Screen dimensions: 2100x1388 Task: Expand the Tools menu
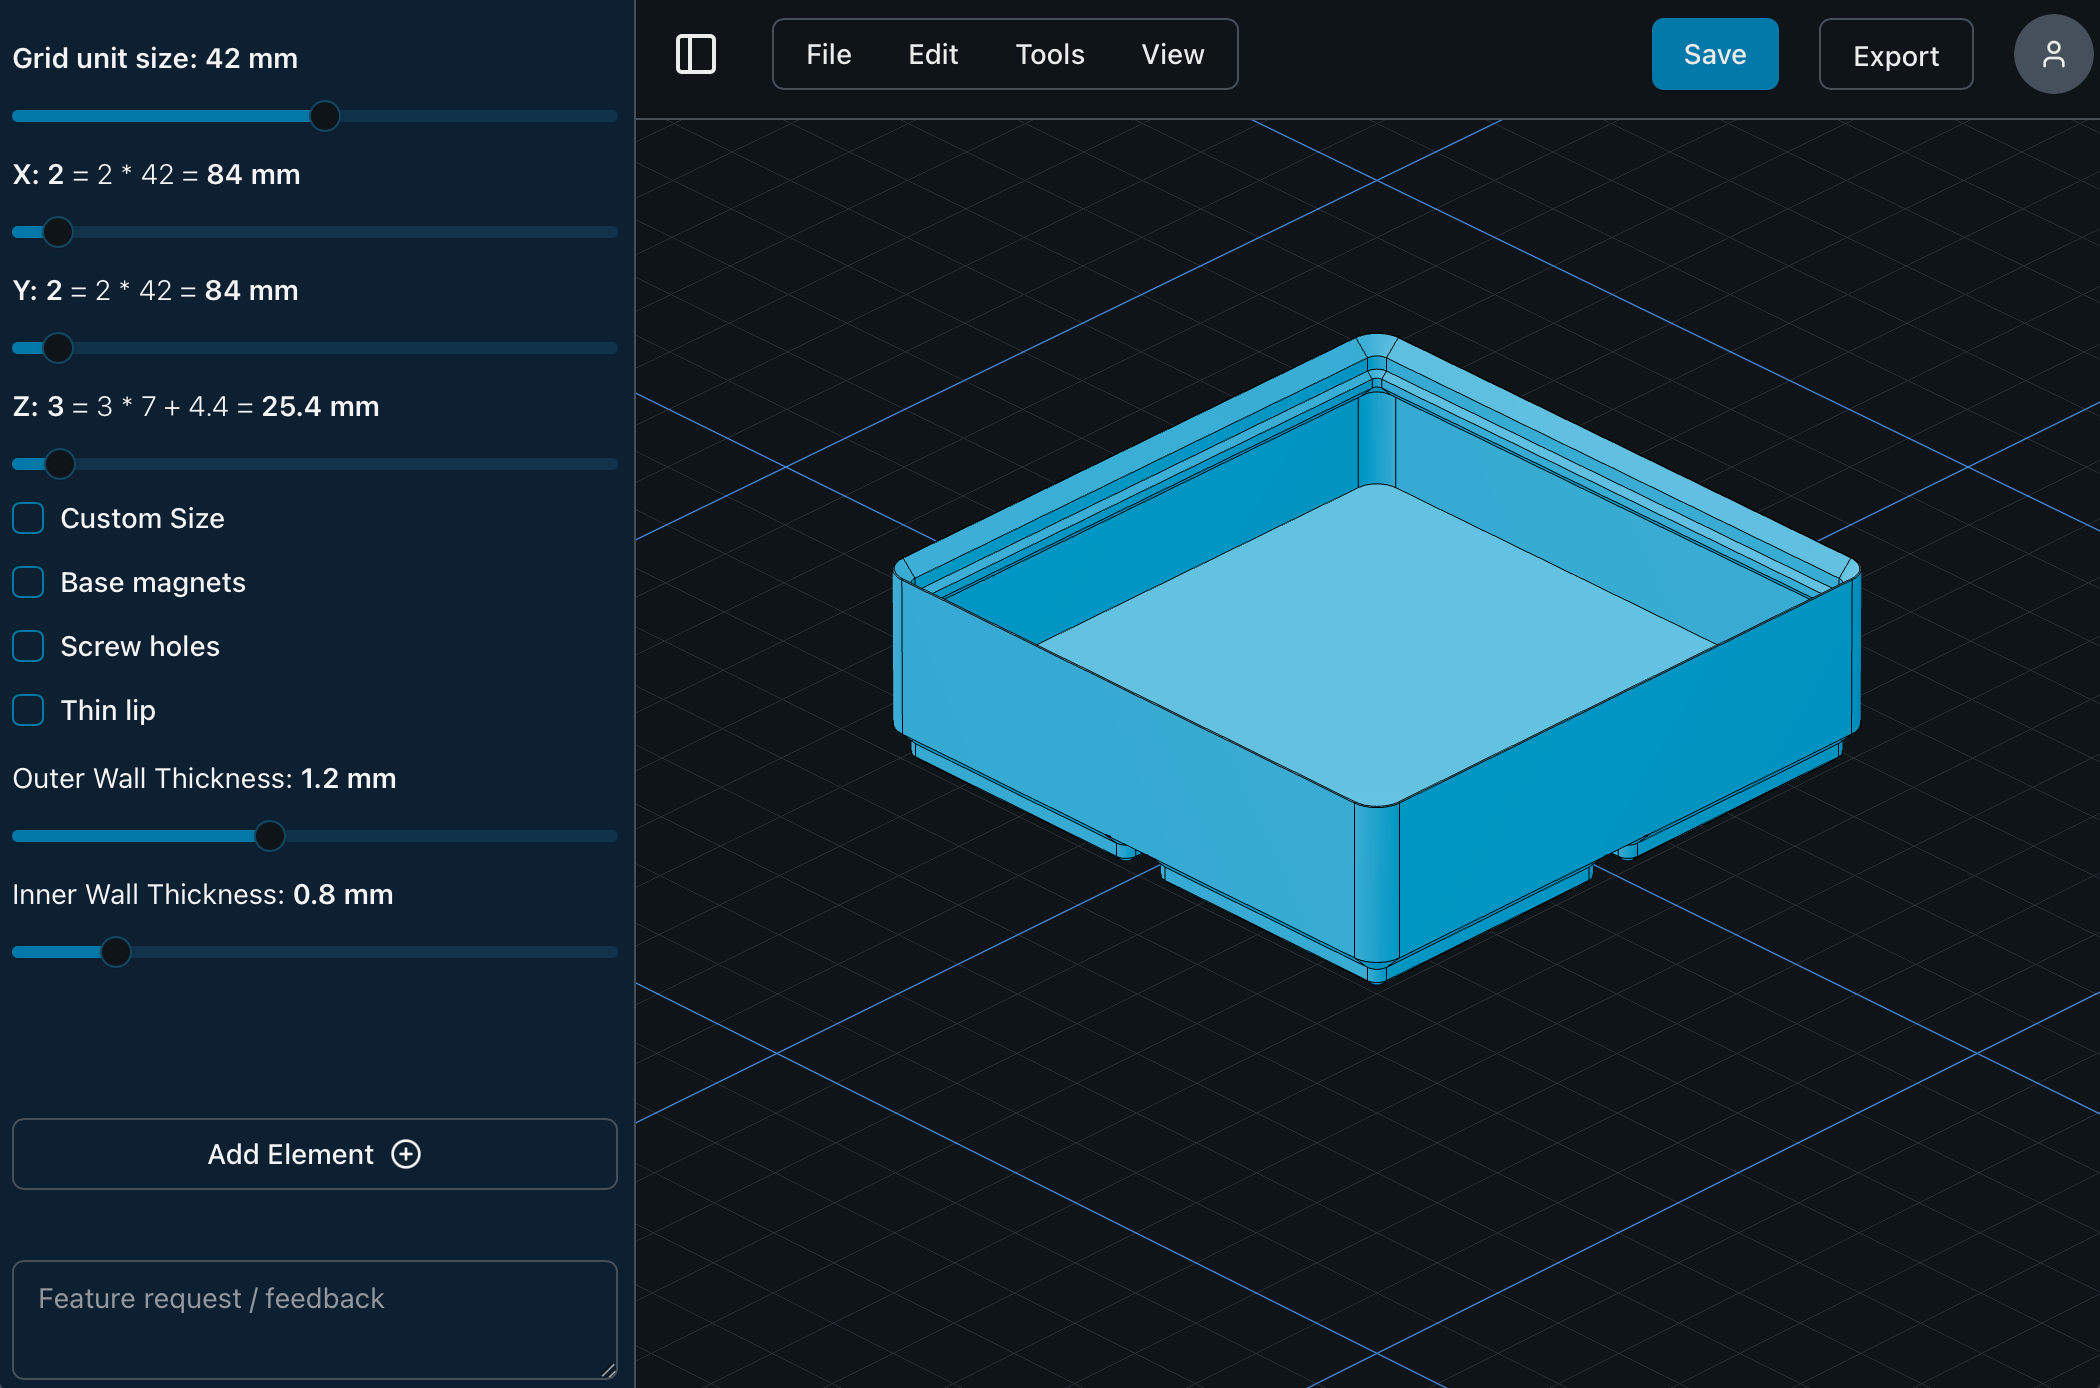pyautogui.click(x=1050, y=54)
